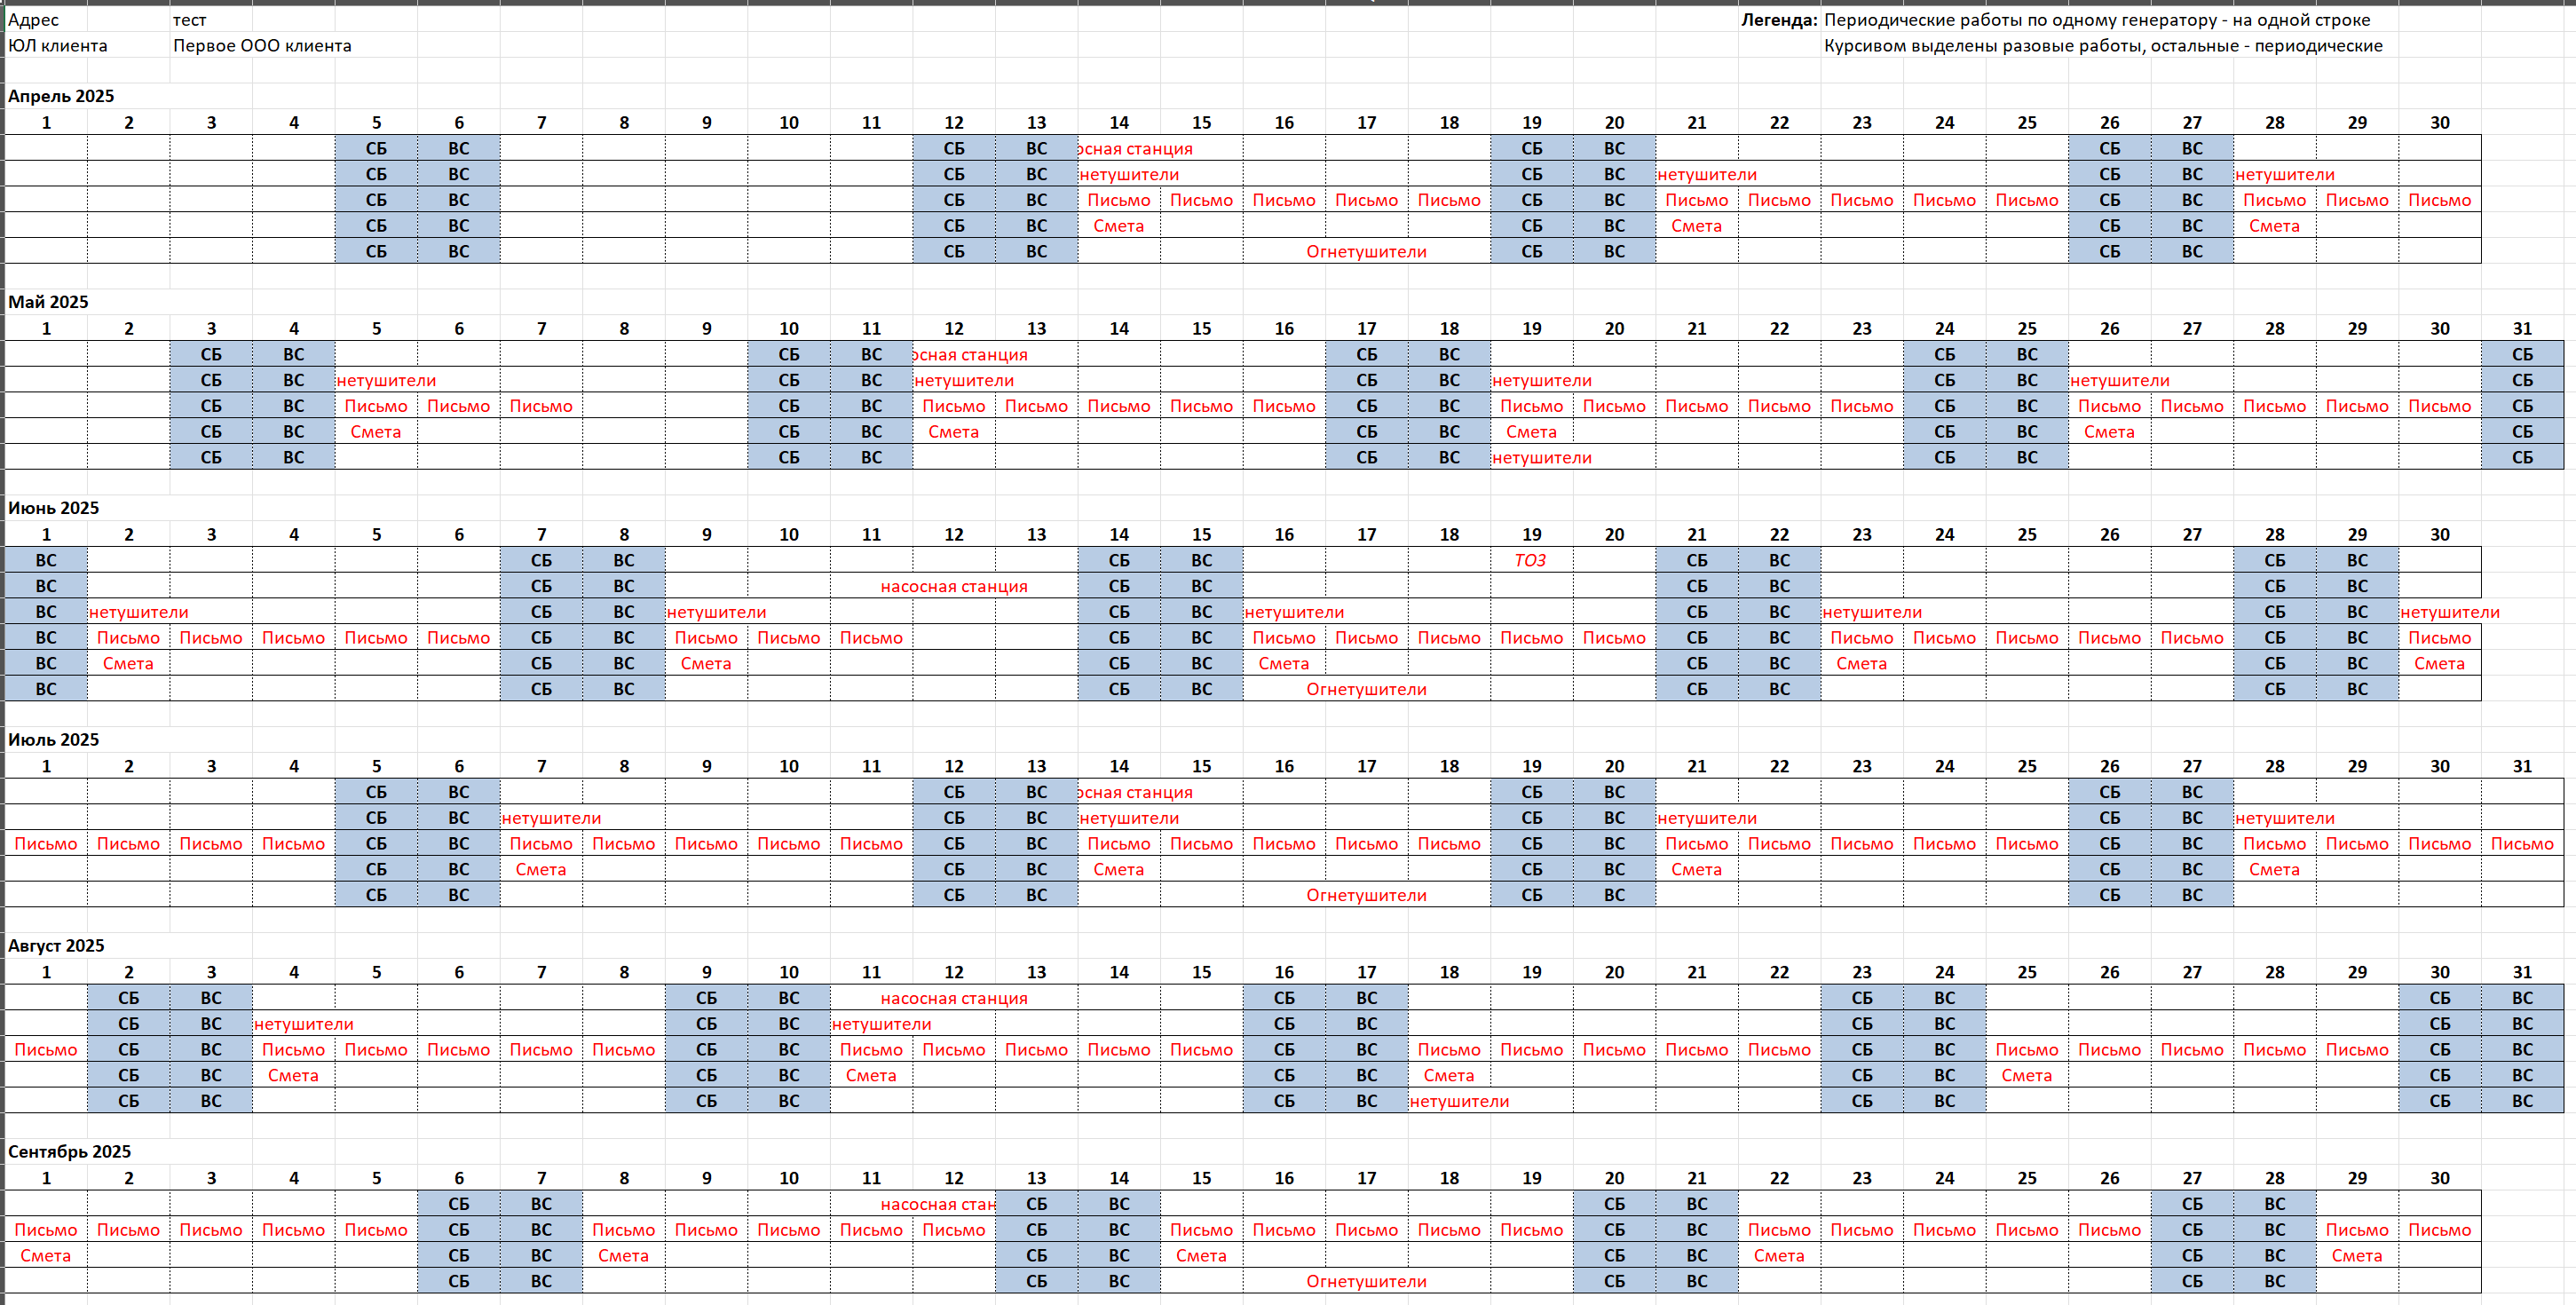Select the 'Огнетушители' cell in the July block
Screen dimensions: 2576x1305
coord(1366,896)
